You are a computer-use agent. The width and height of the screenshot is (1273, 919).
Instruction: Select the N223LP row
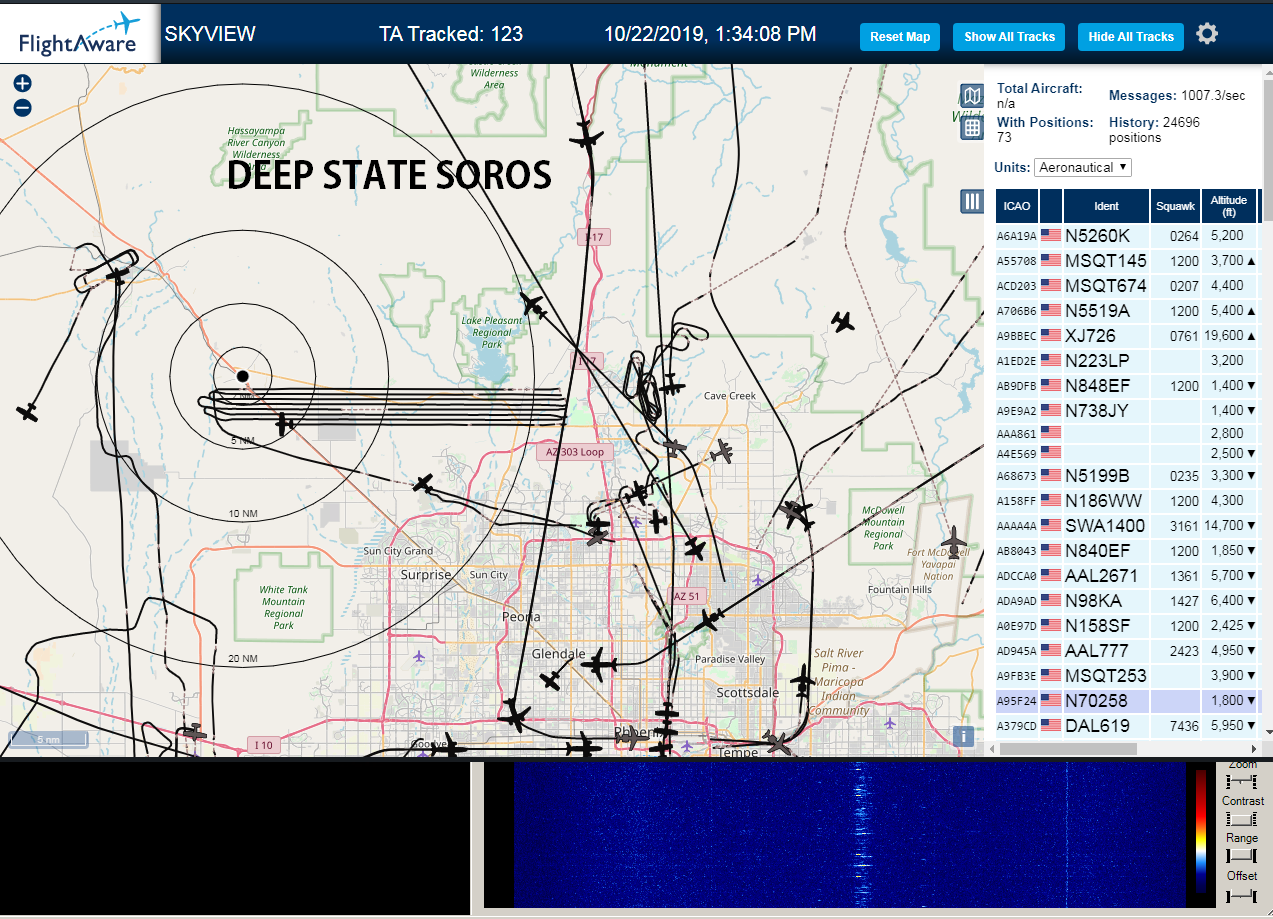point(1127,360)
